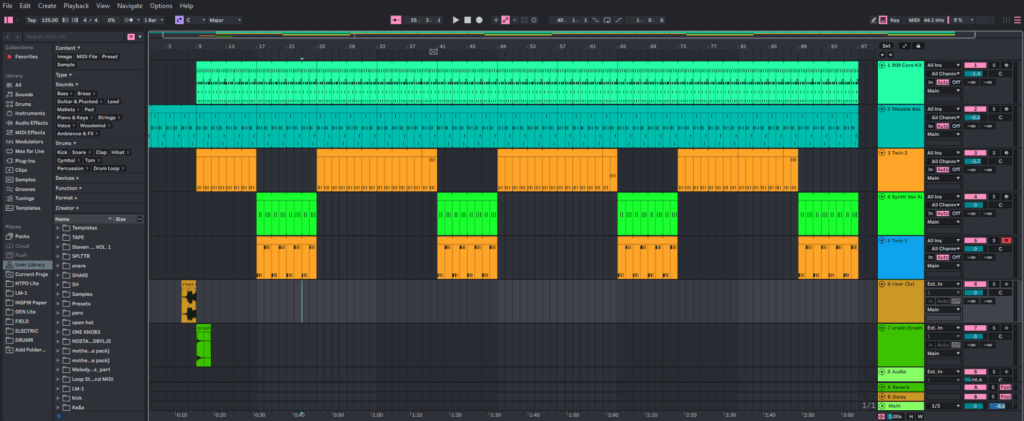
Task: Open the Navigate menu
Action: point(130,6)
